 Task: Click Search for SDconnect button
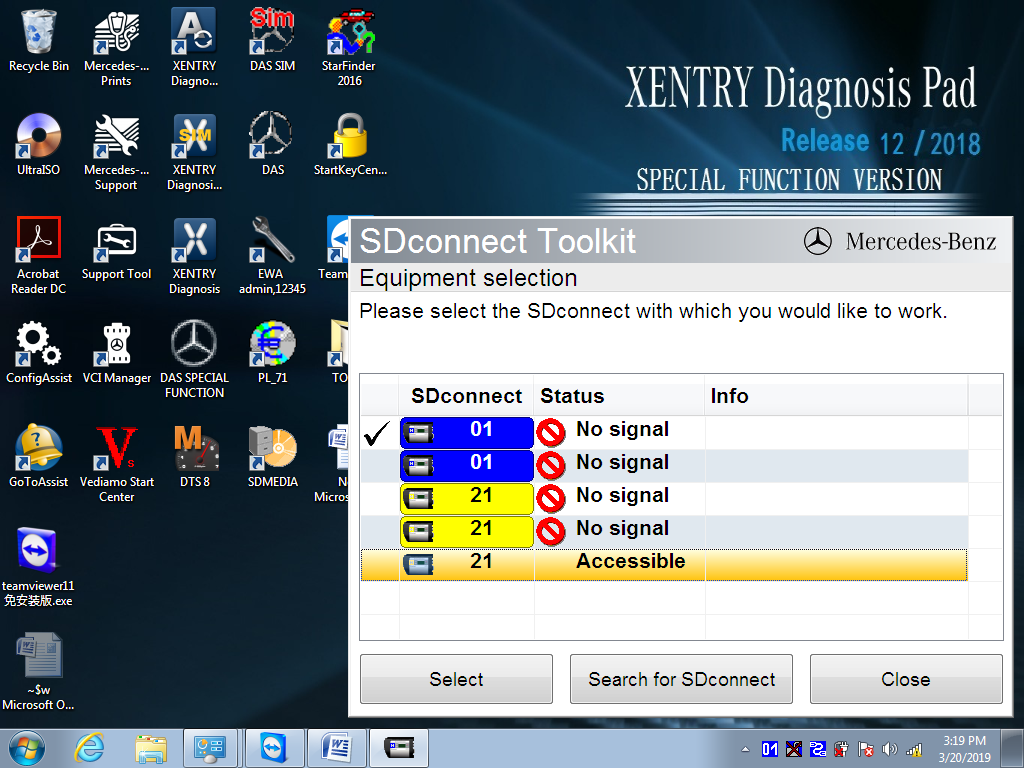click(681, 679)
